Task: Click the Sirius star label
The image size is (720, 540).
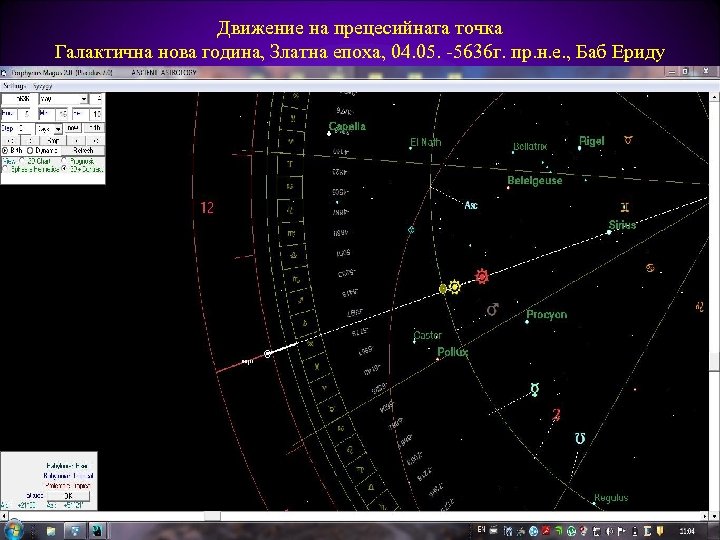Action: click(x=623, y=225)
